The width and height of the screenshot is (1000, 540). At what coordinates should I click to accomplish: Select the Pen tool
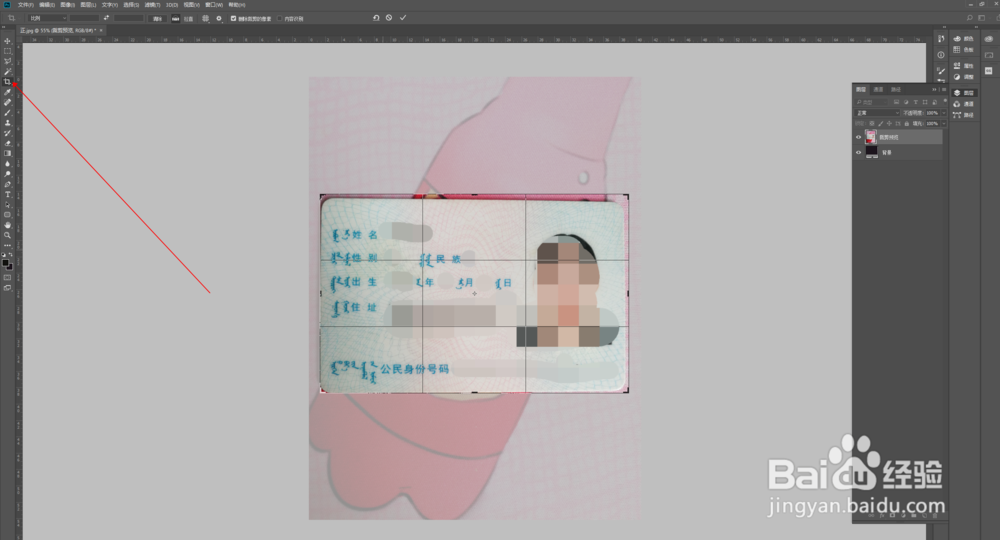point(8,184)
